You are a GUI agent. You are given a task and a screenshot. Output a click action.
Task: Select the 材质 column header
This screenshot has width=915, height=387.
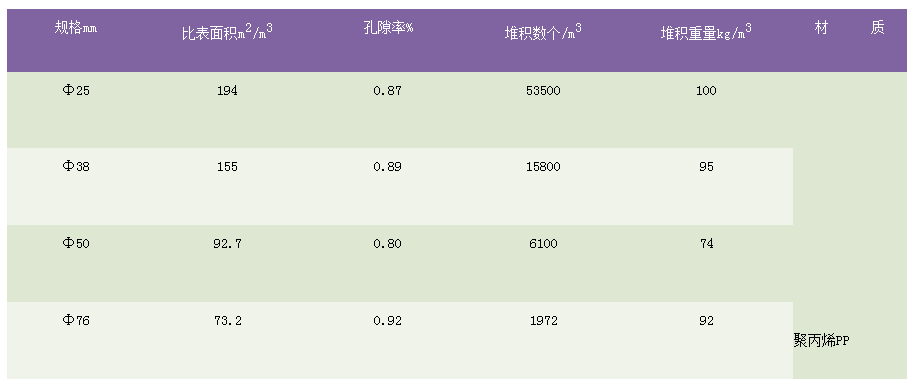pos(850,27)
